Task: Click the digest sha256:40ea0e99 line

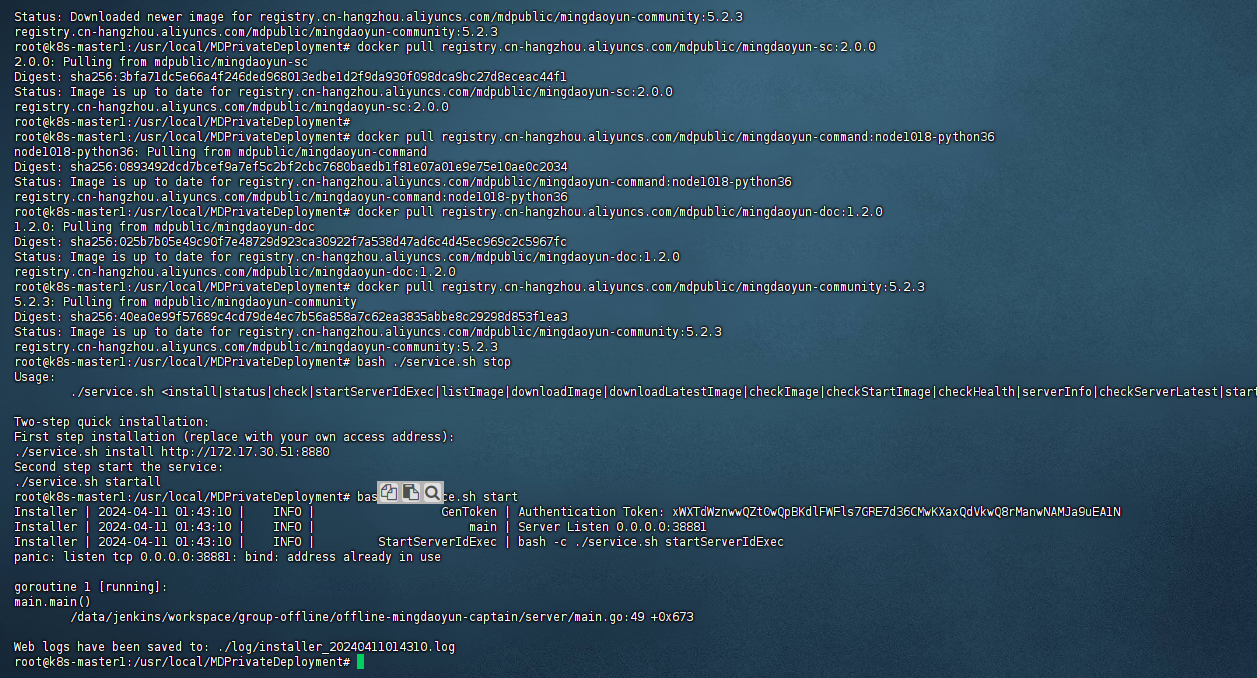Action: 290,317
